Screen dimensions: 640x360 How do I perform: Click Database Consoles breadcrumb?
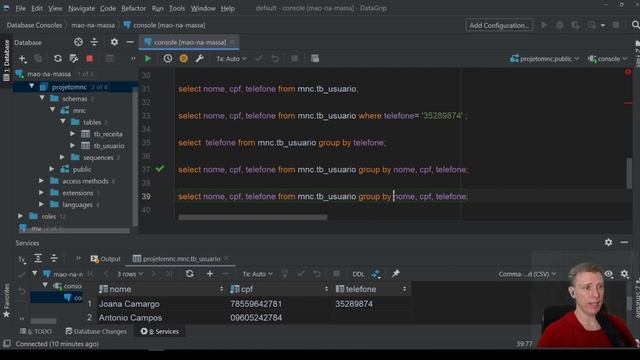(x=34, y=25)
